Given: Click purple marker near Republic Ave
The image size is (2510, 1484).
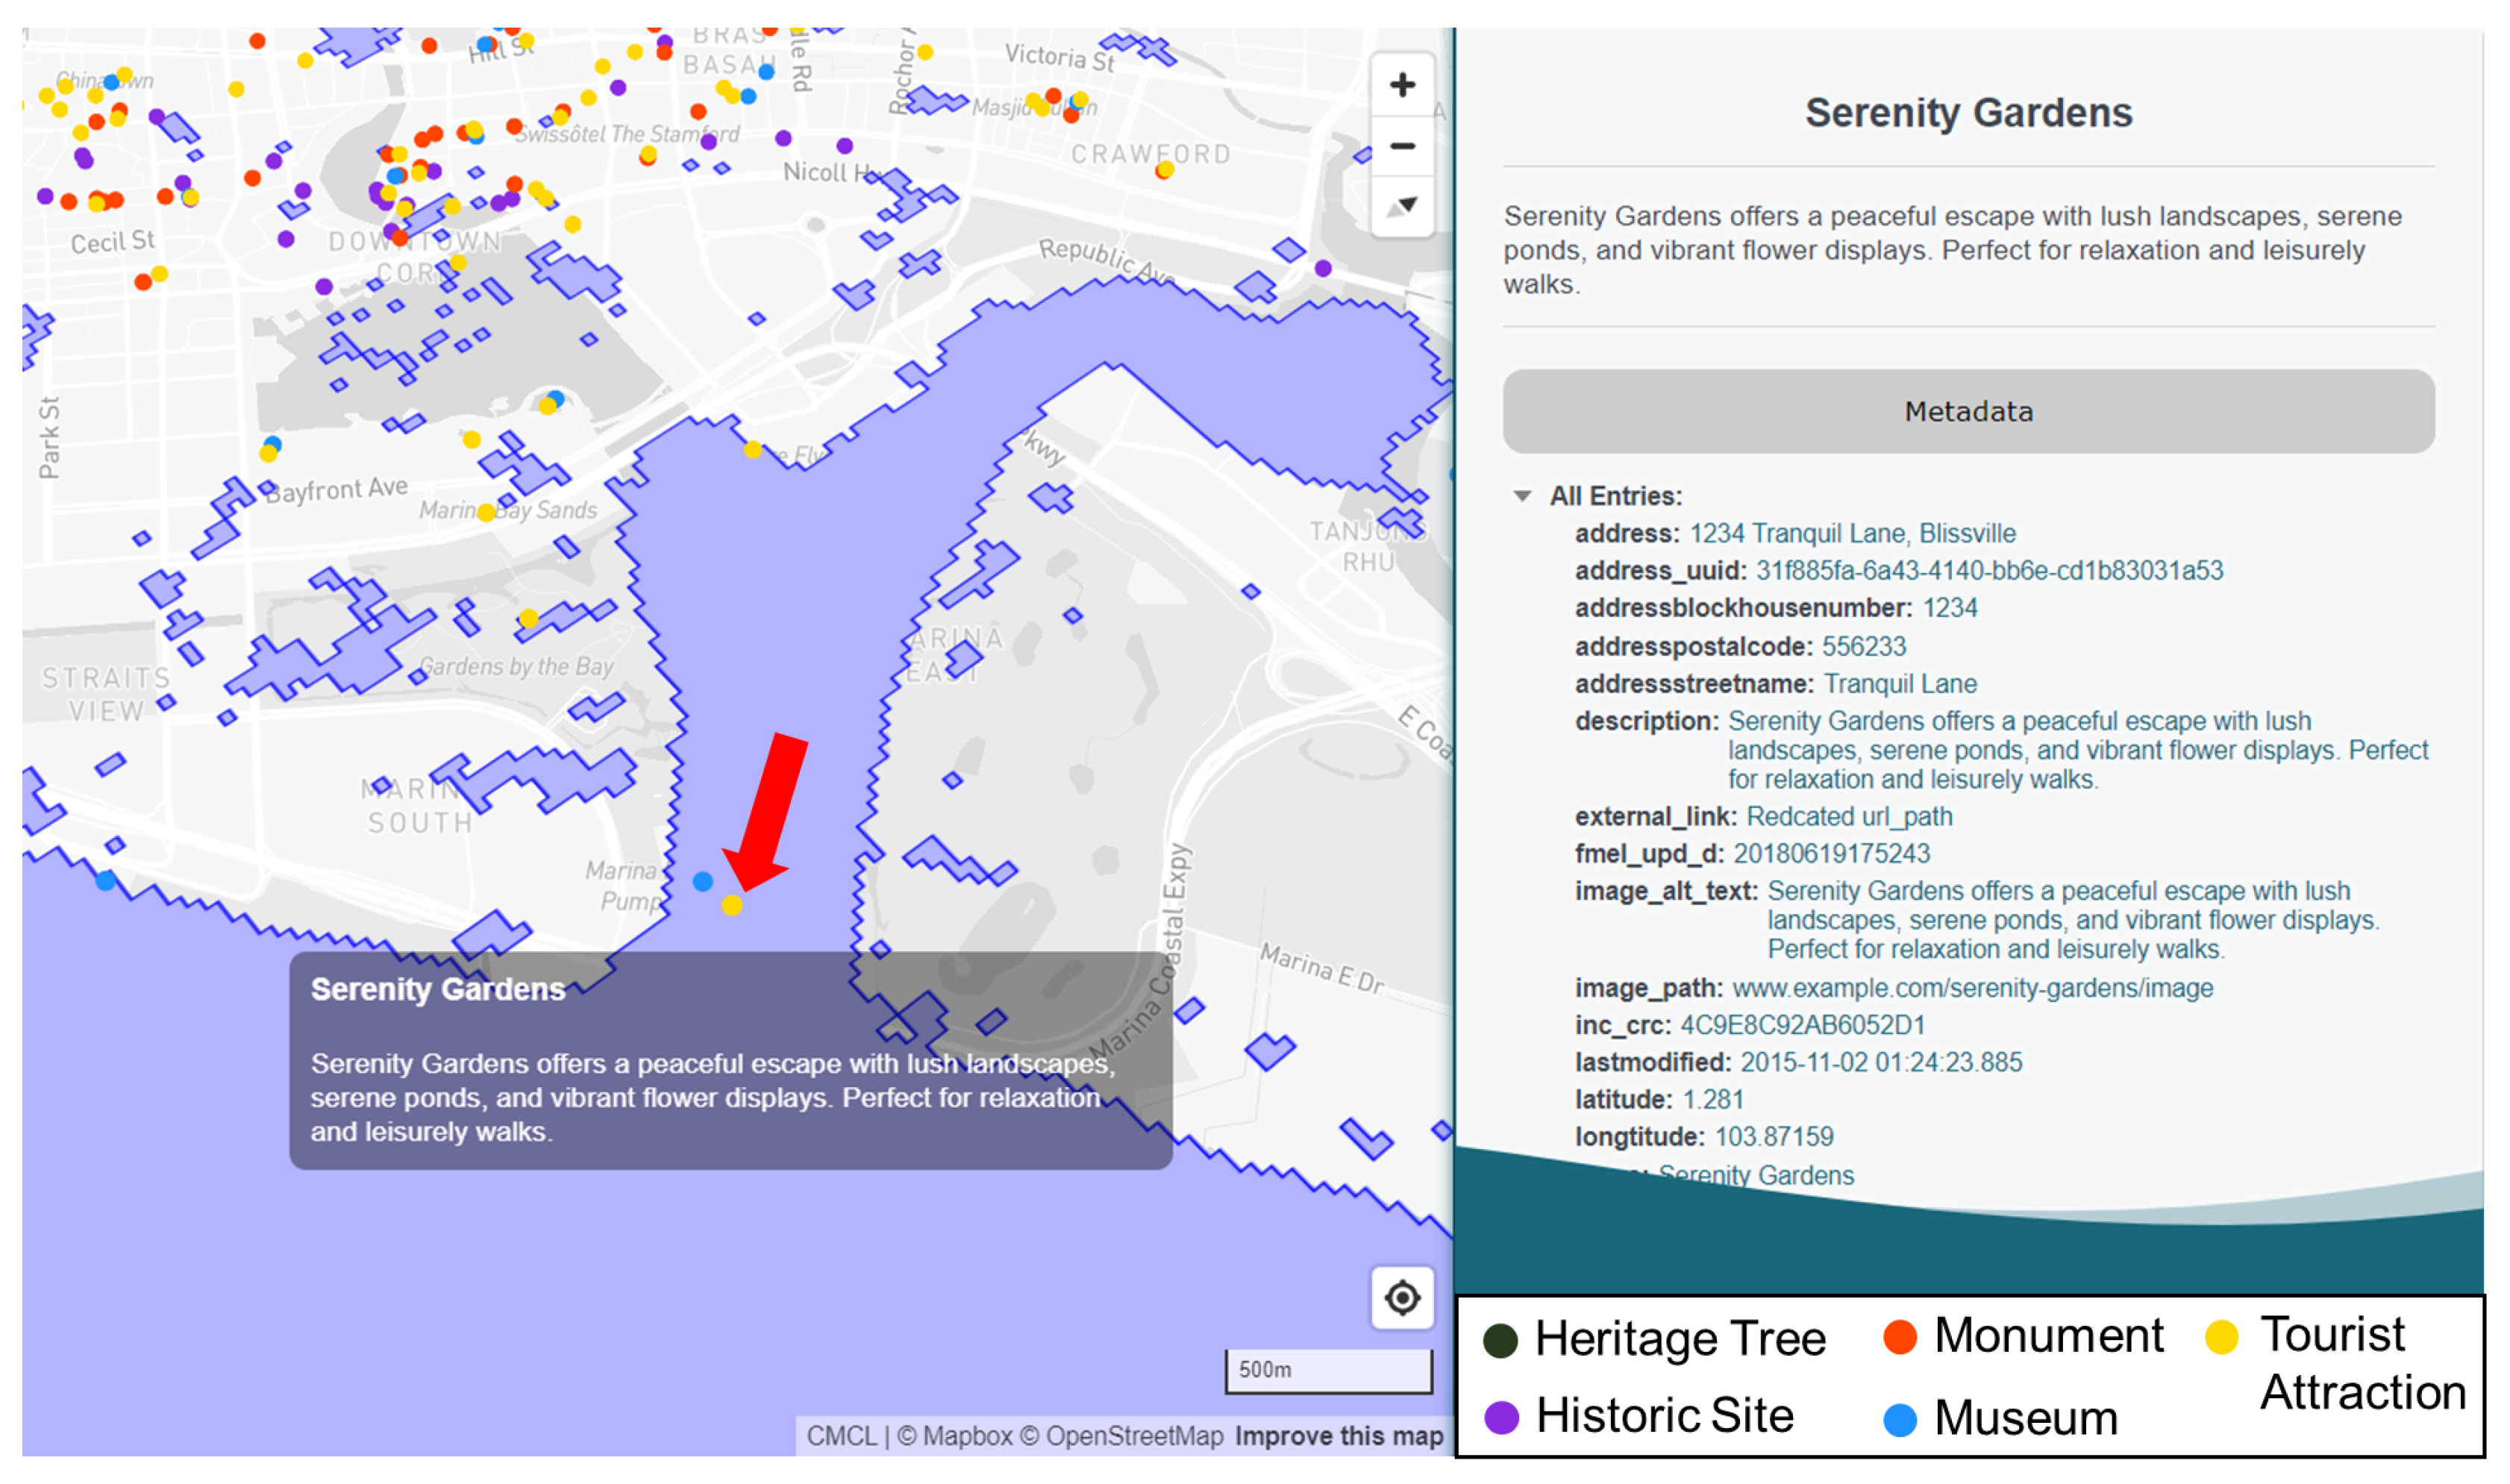Looking at the screenshot, I should tap(1323, 268).
